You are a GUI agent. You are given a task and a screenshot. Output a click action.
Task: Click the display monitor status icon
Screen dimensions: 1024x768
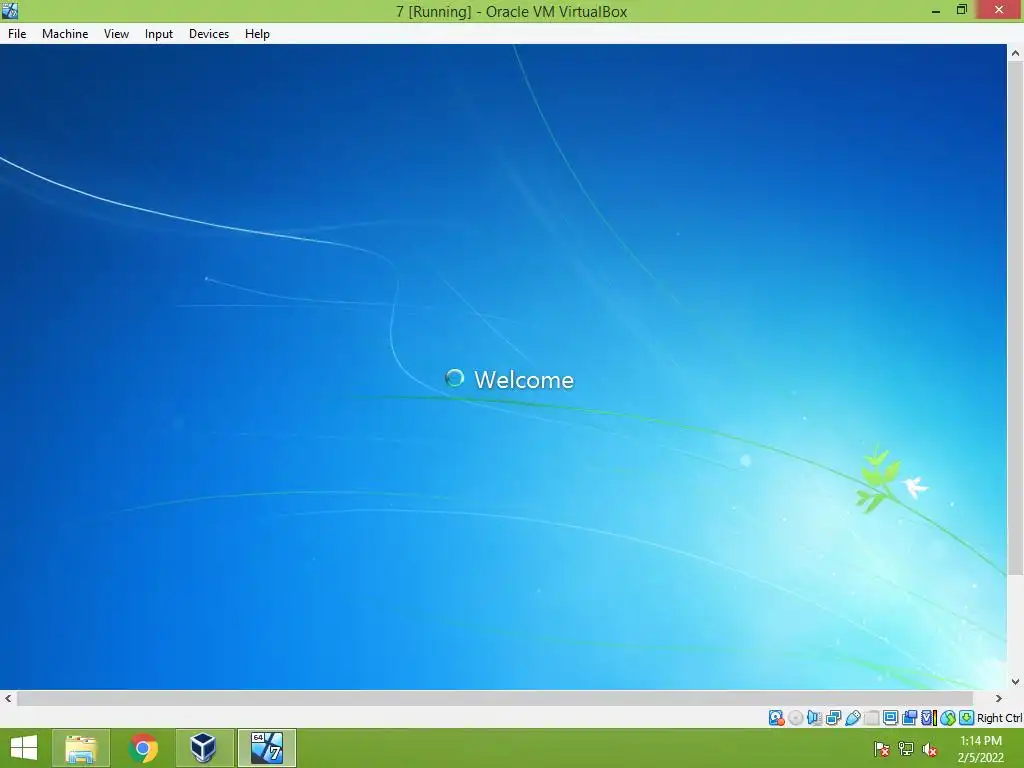click(891, 718)
